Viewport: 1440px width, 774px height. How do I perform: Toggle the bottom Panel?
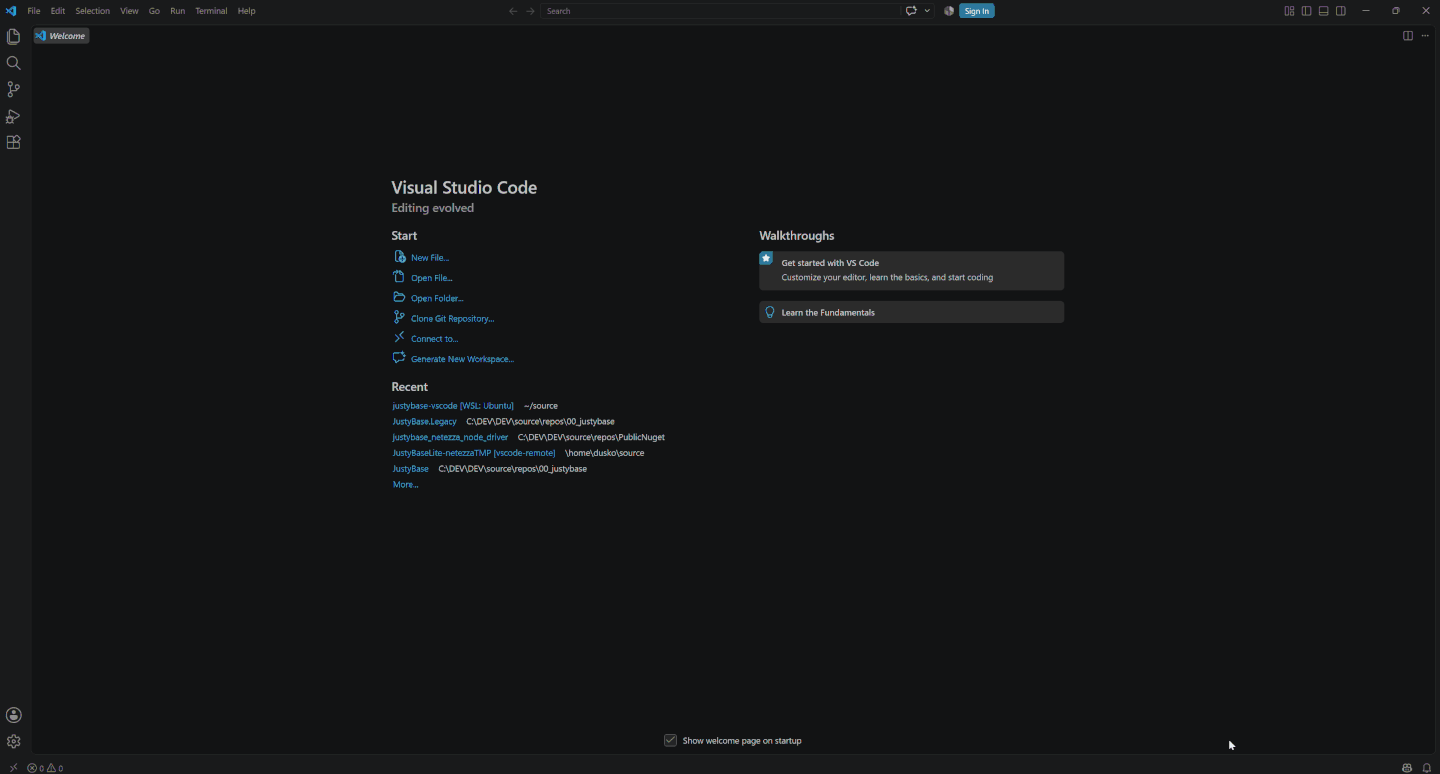[x=1323, y=11]
